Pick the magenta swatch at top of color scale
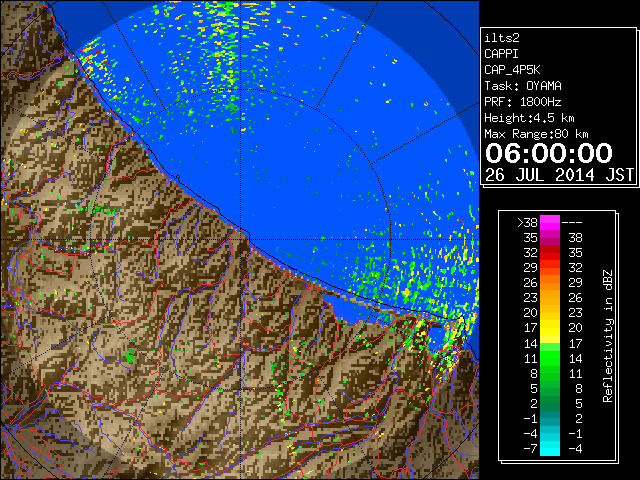 coord(550,223)
